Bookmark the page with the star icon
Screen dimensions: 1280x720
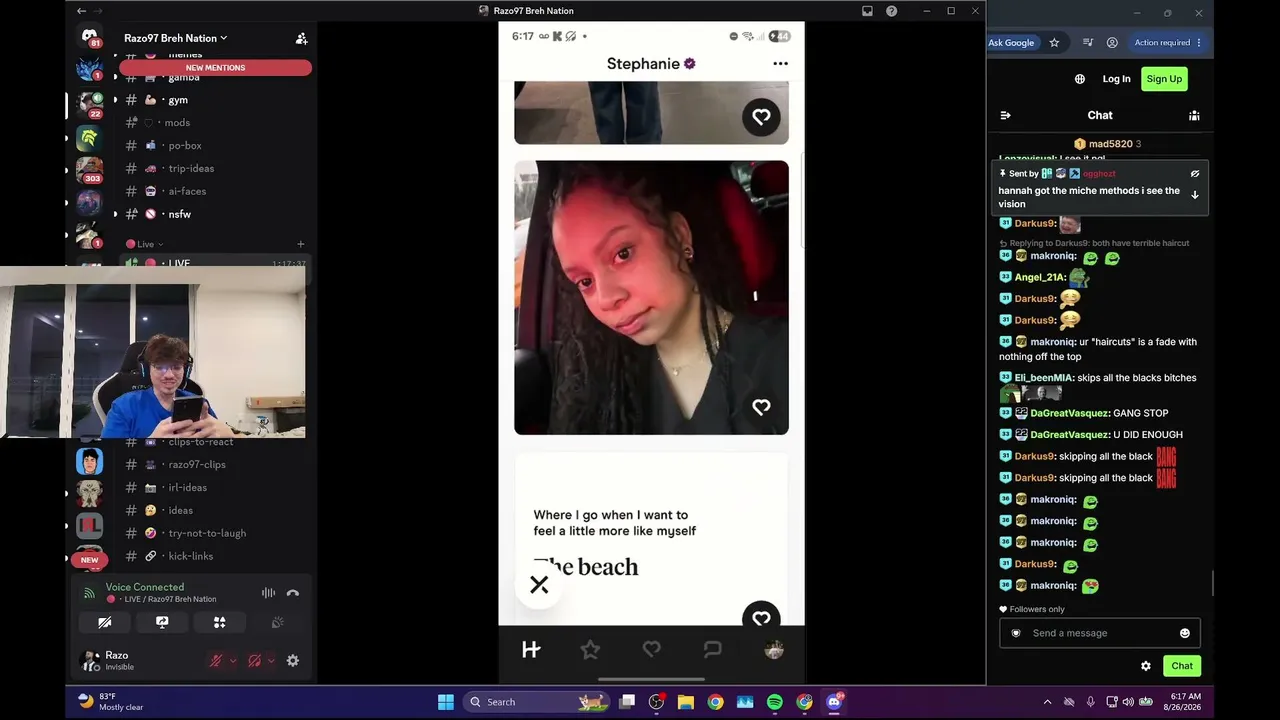pos(1054,43)
